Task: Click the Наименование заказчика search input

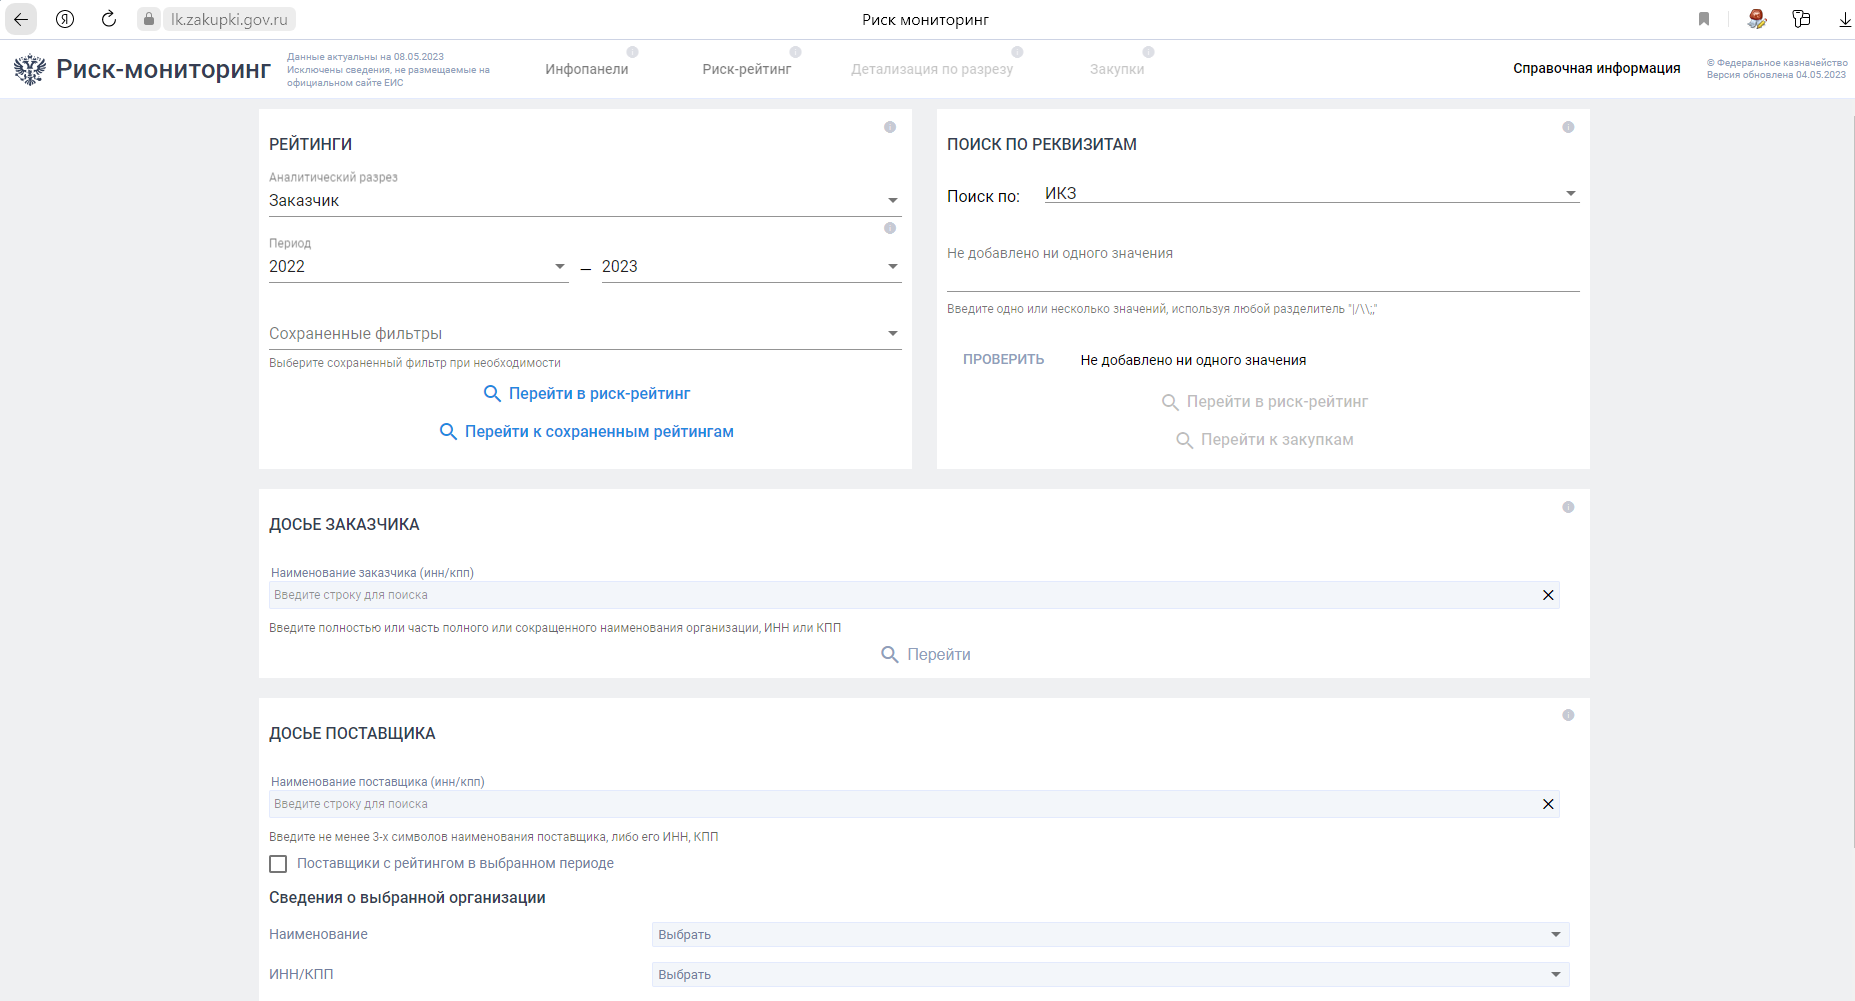Action: click(x=900, y=595)
